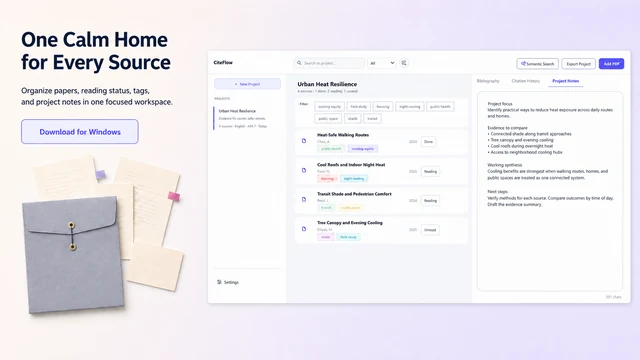Switch to the Bibliography tab
Screen dimensions: 640x360
tap(488, 81)
